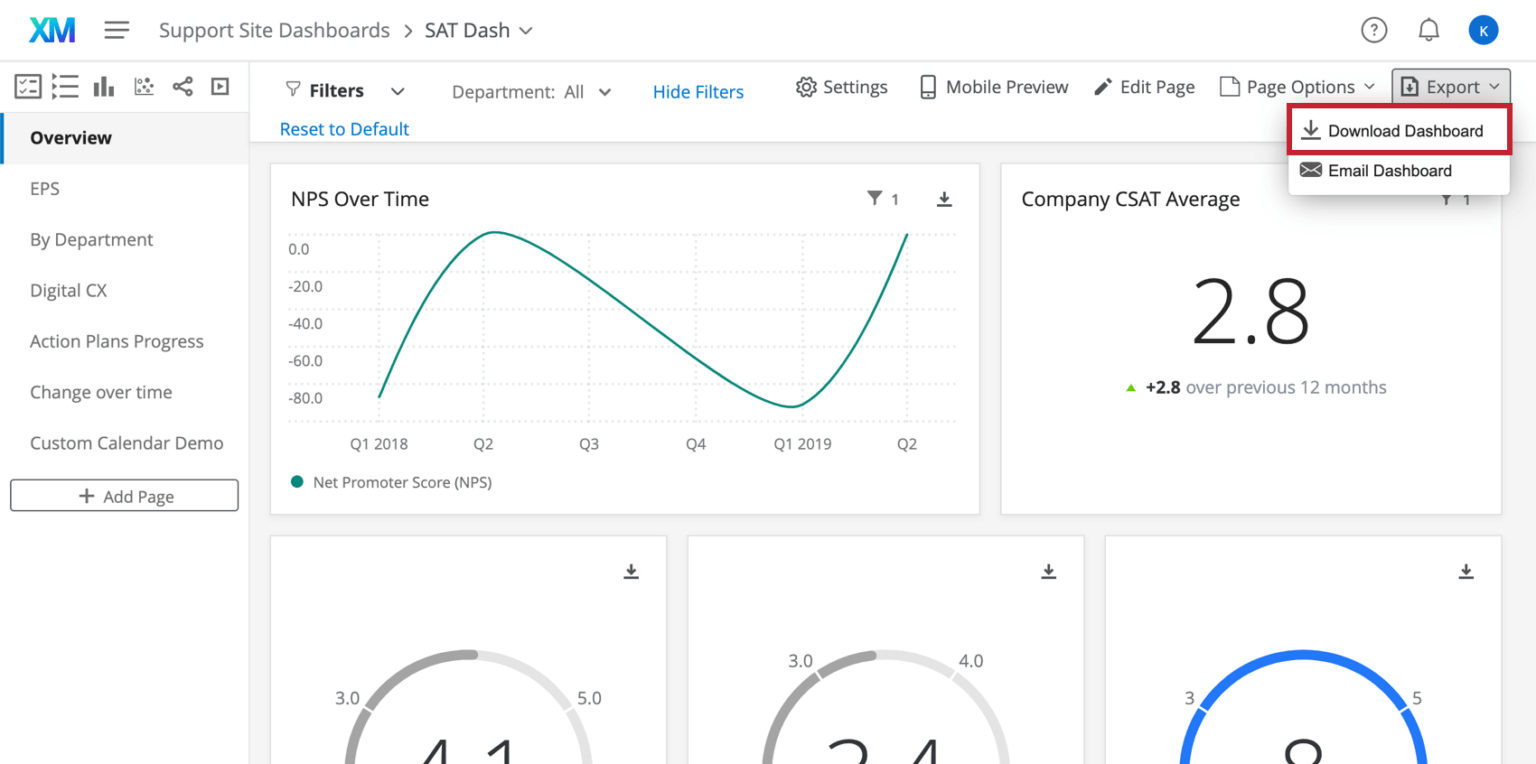Select the video play icon
1536x764 pixels.
click(x=220, y=86)
